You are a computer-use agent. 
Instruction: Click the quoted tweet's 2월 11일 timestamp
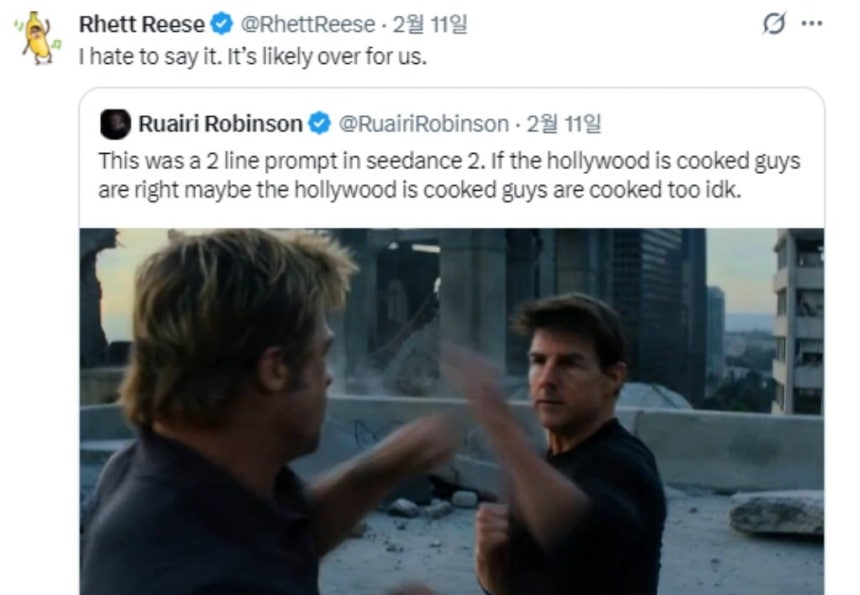(x=564, y=124)
